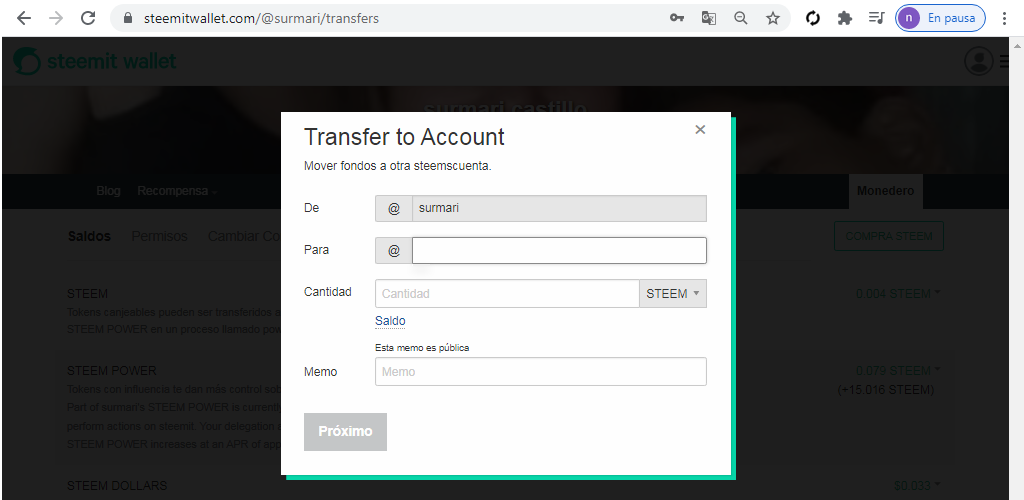Screen dimensions: 1024x500
Task: Click the address bar URL
Action: pos(261,18)
